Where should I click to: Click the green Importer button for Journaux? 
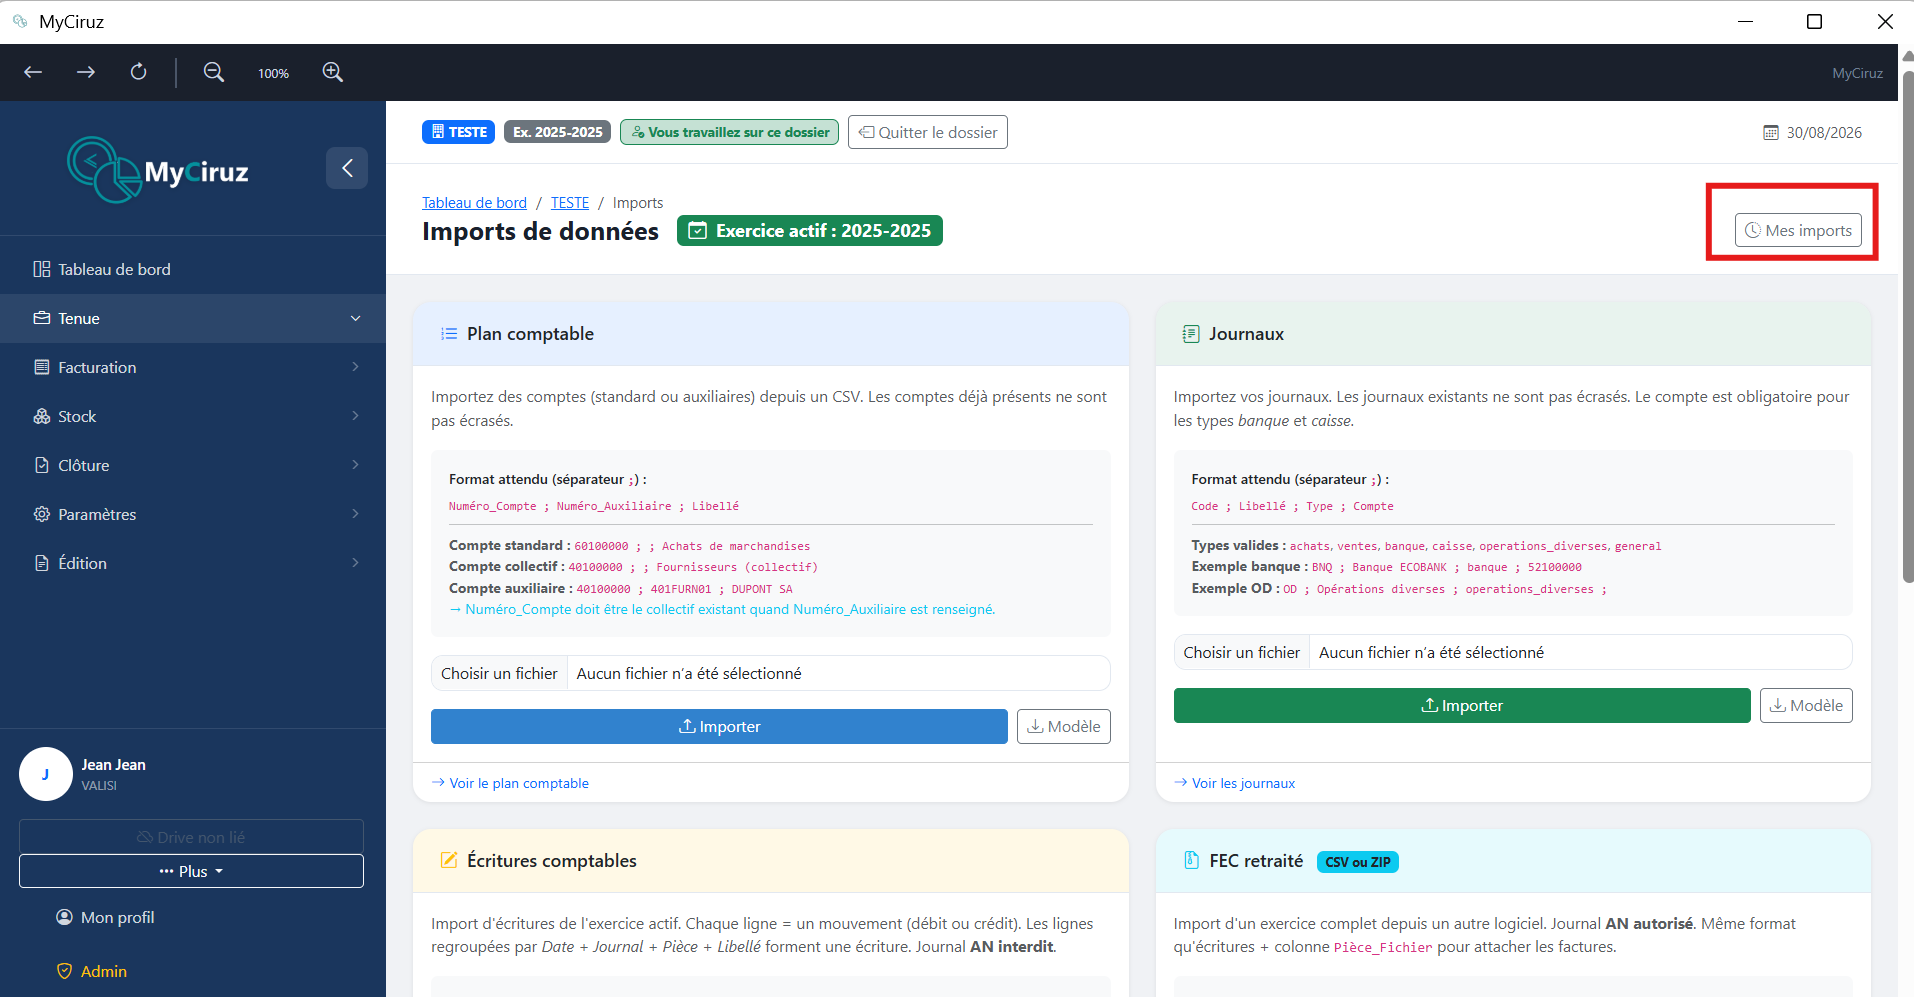tap(1462, 706)
